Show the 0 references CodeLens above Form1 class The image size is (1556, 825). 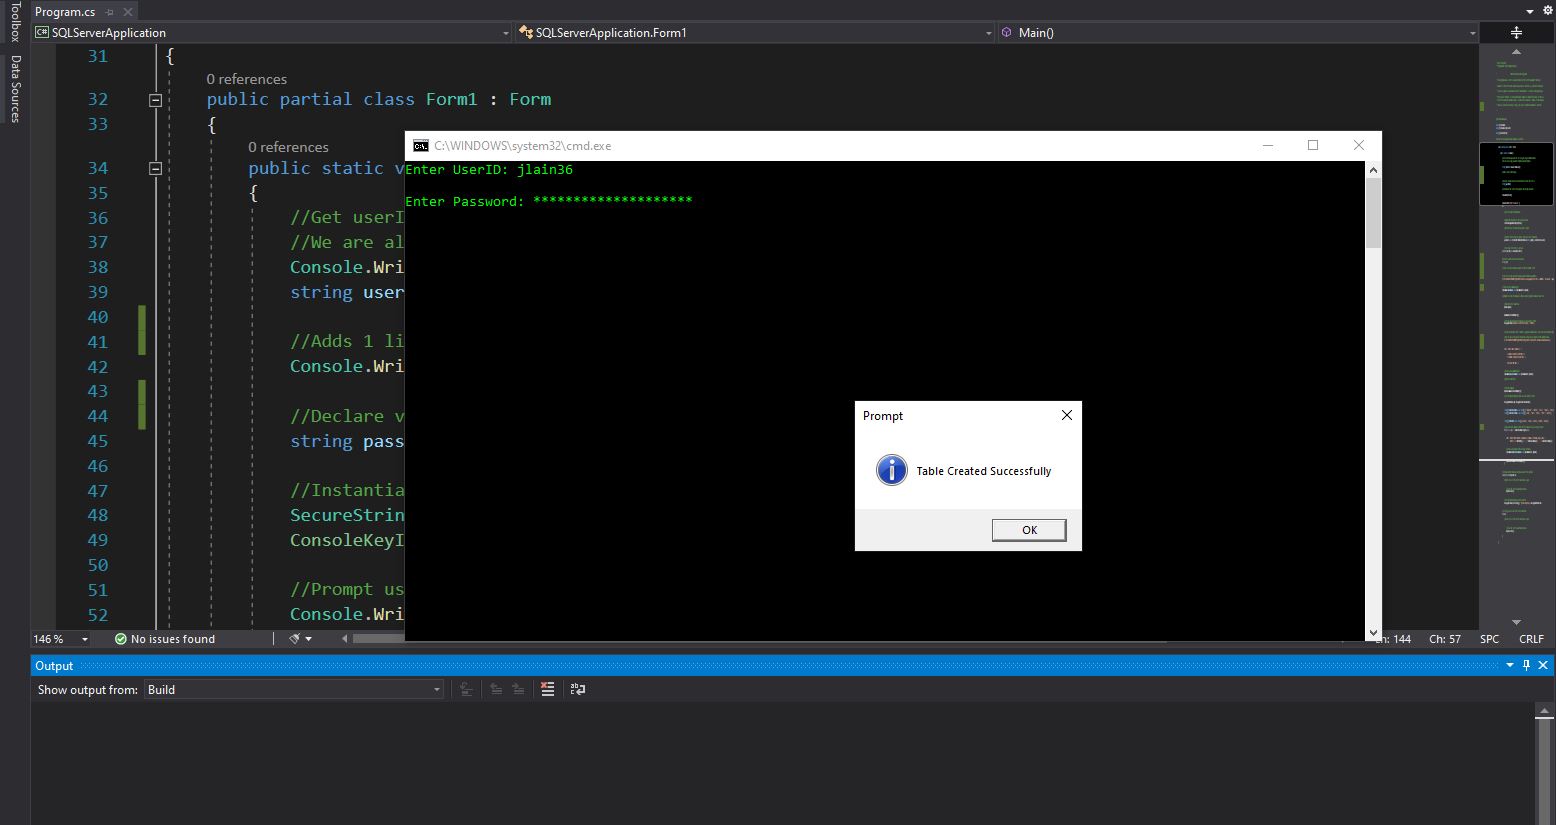[x=247, y=79]
